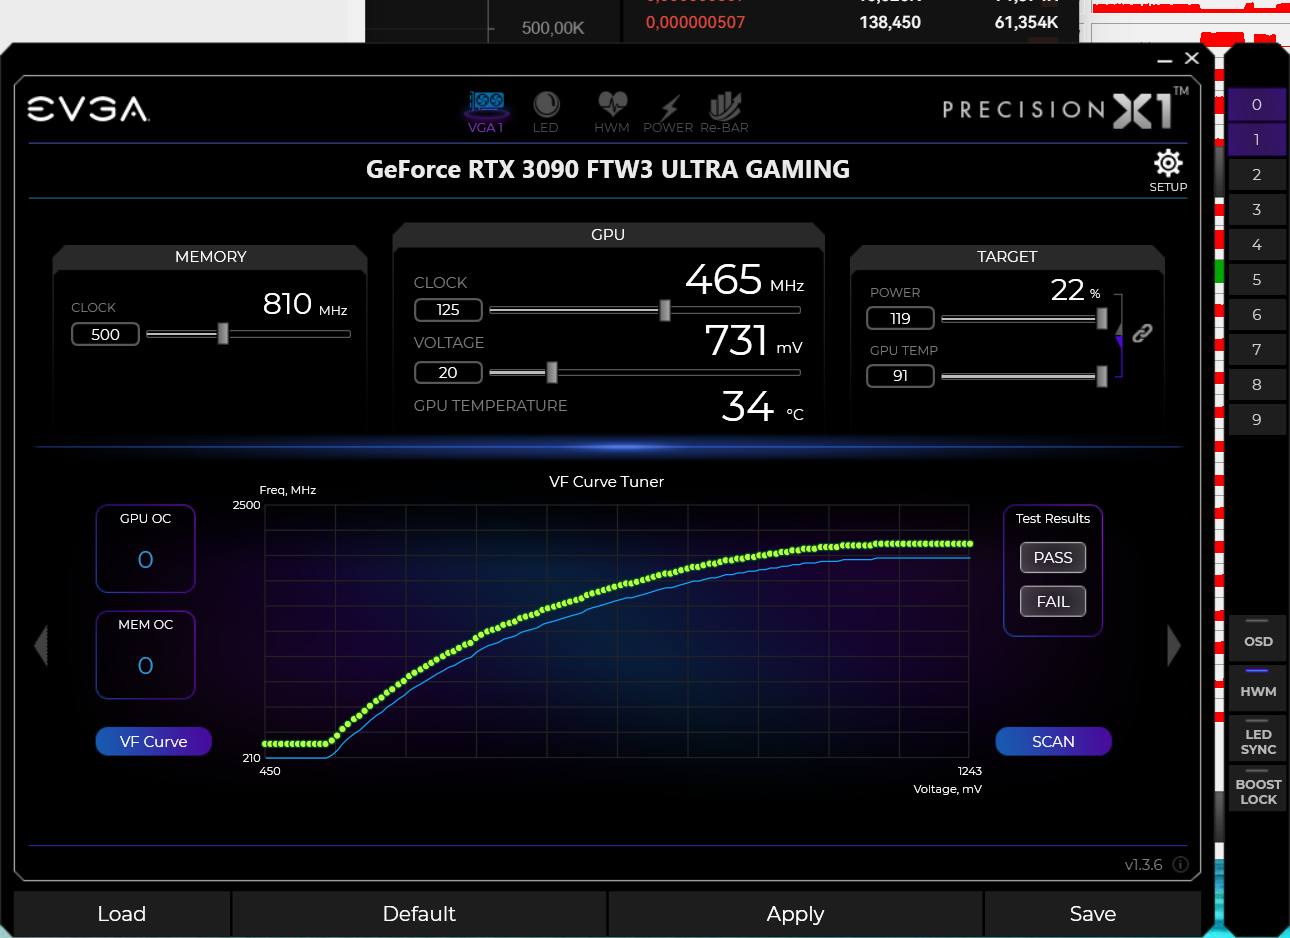The width and height of the screenshot is (1290, 938).
Task: Edit power target field showing 119
Action: 900,318
